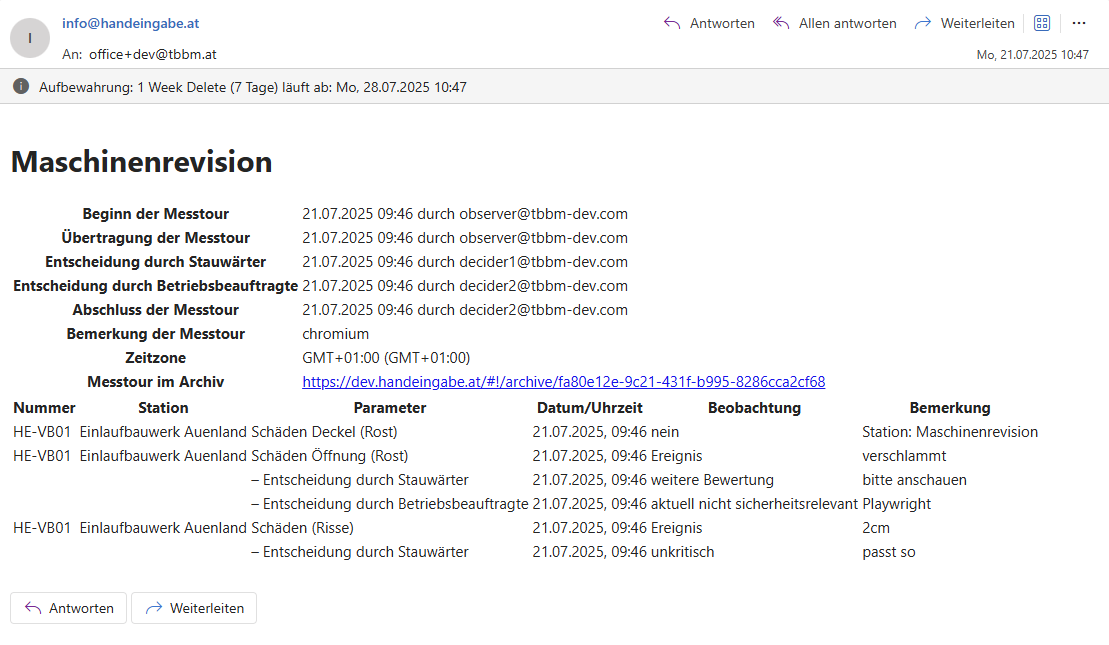Click Allen antworten in the header

835,23
